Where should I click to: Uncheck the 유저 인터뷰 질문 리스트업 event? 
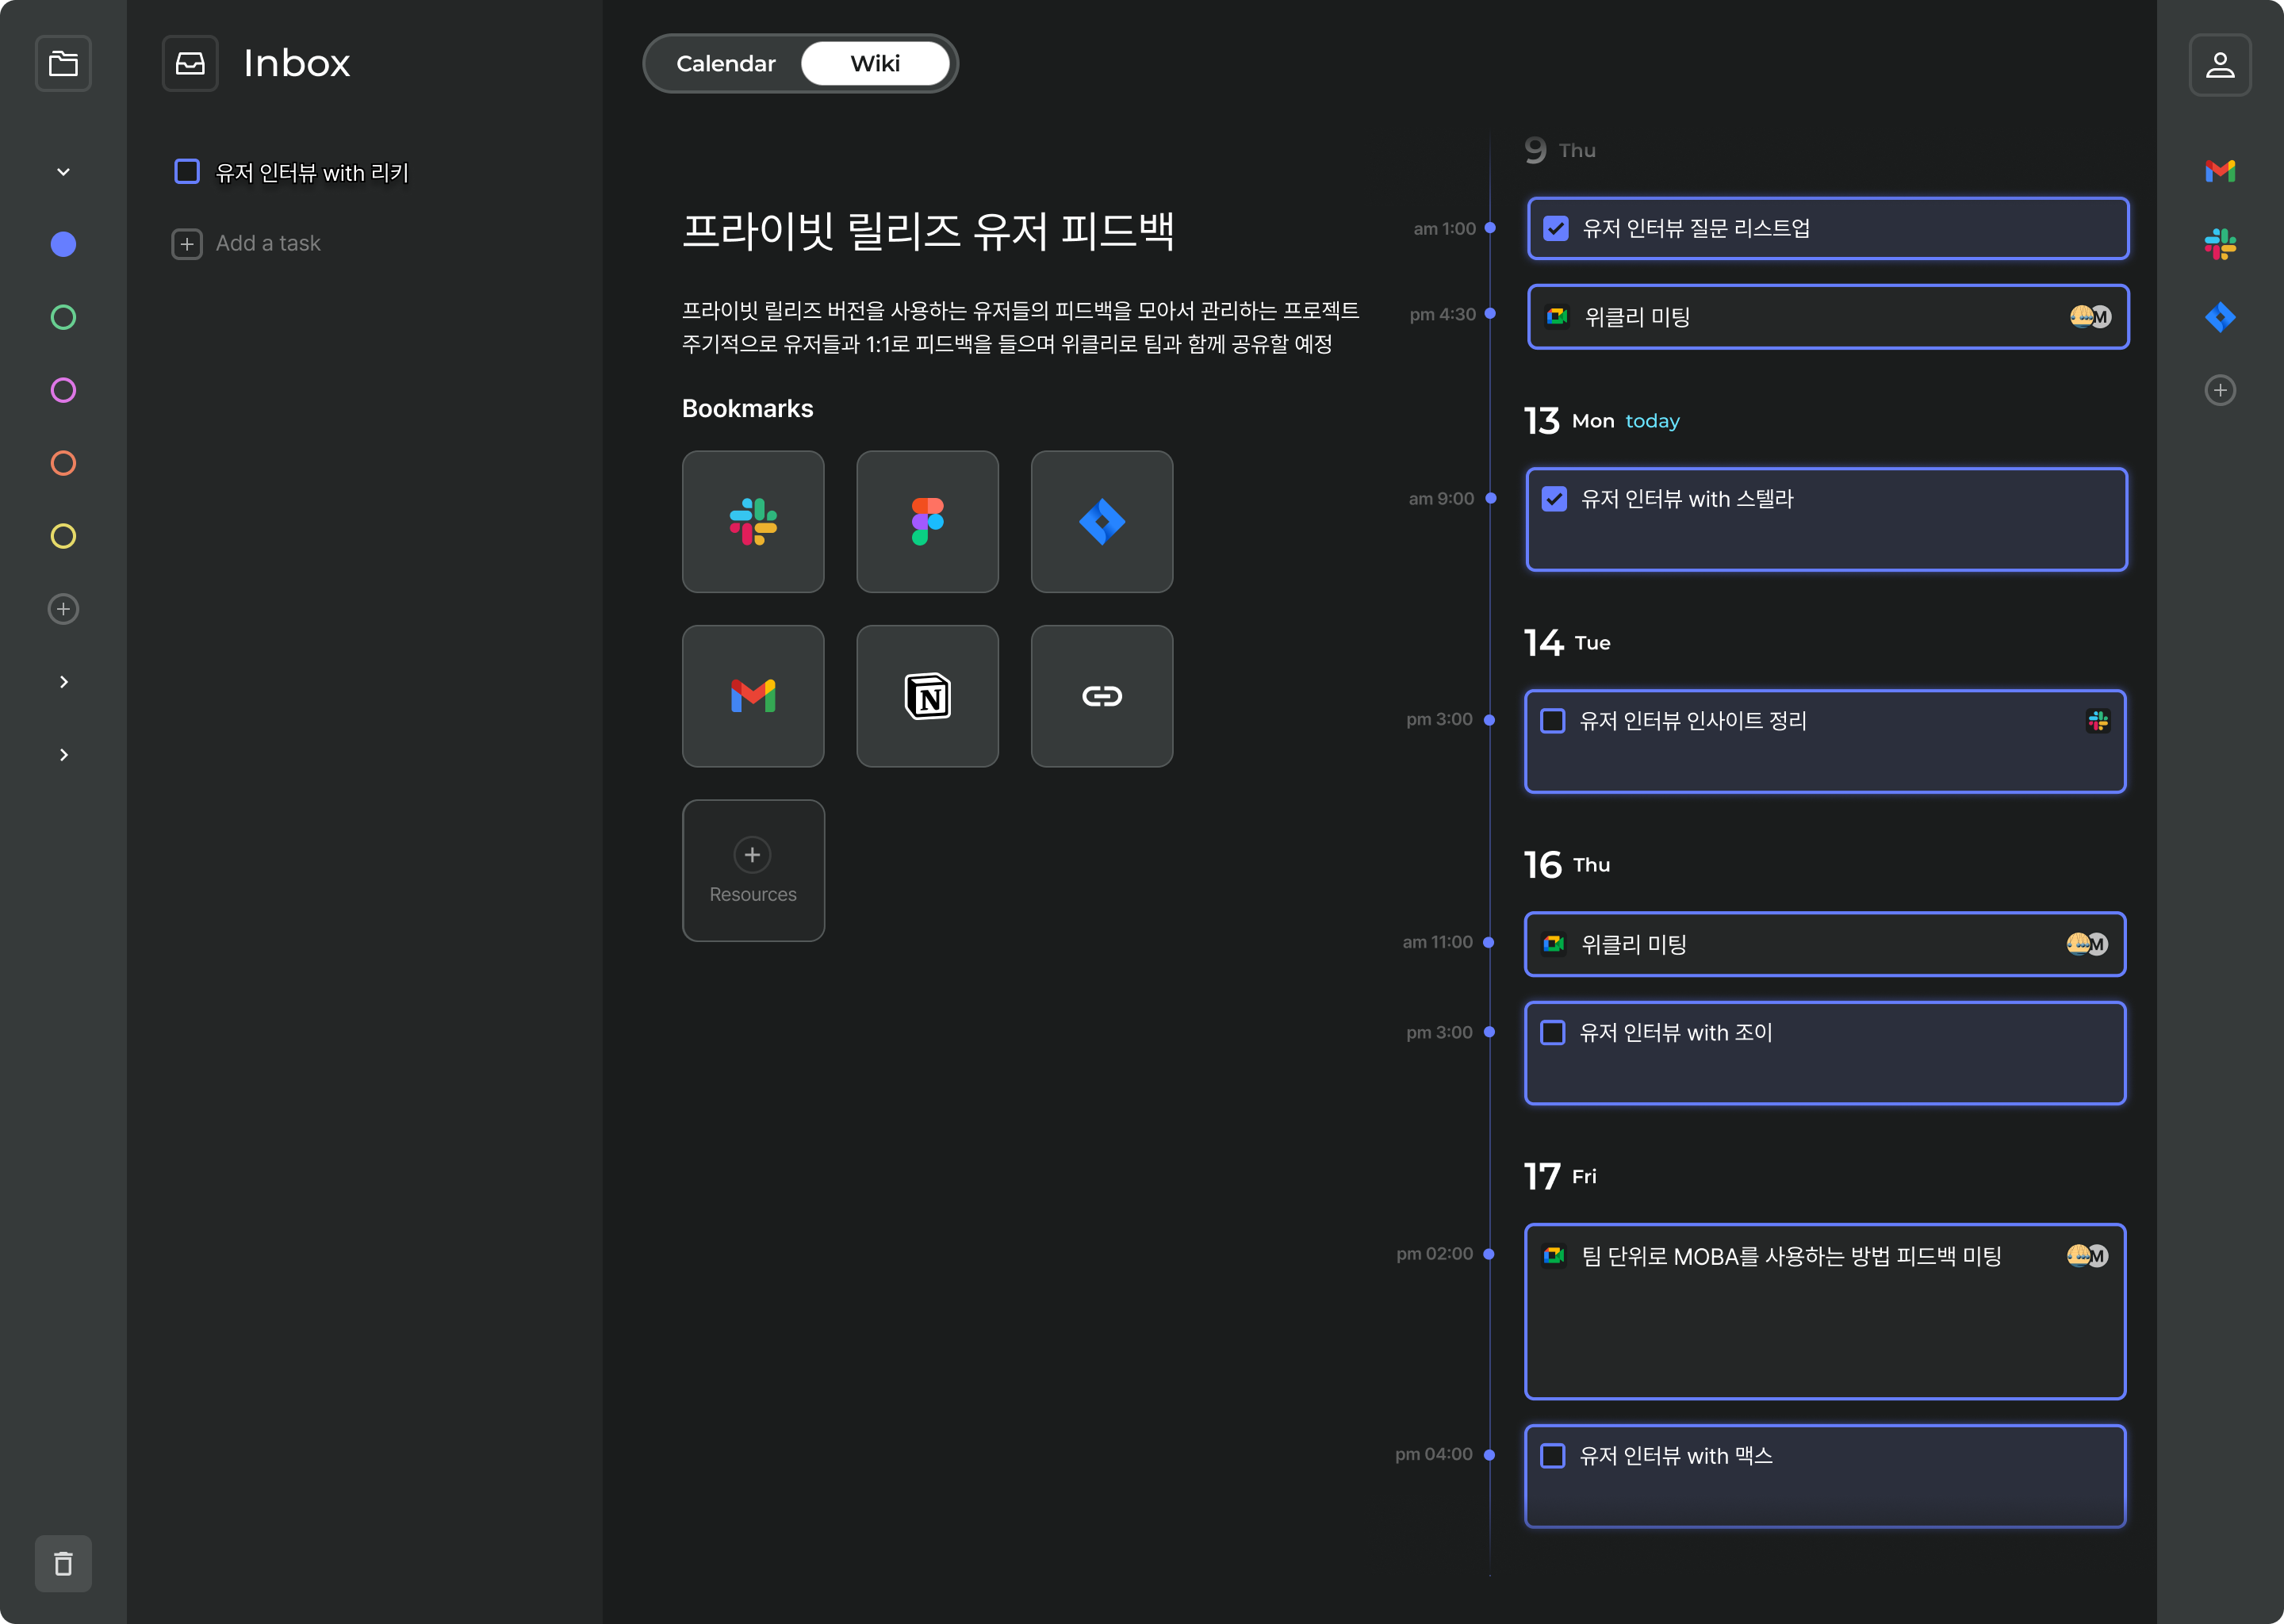[1555, 228]
